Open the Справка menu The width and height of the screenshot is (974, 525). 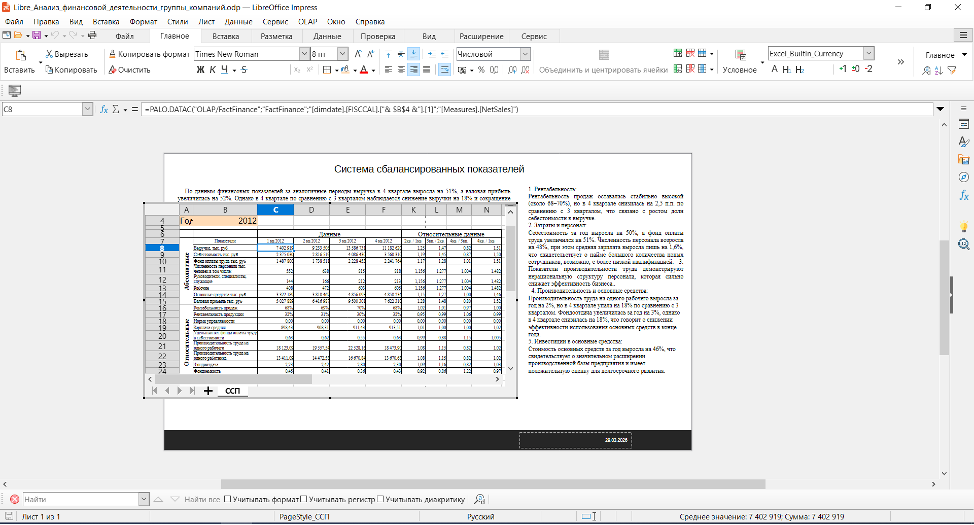(370, 22)
